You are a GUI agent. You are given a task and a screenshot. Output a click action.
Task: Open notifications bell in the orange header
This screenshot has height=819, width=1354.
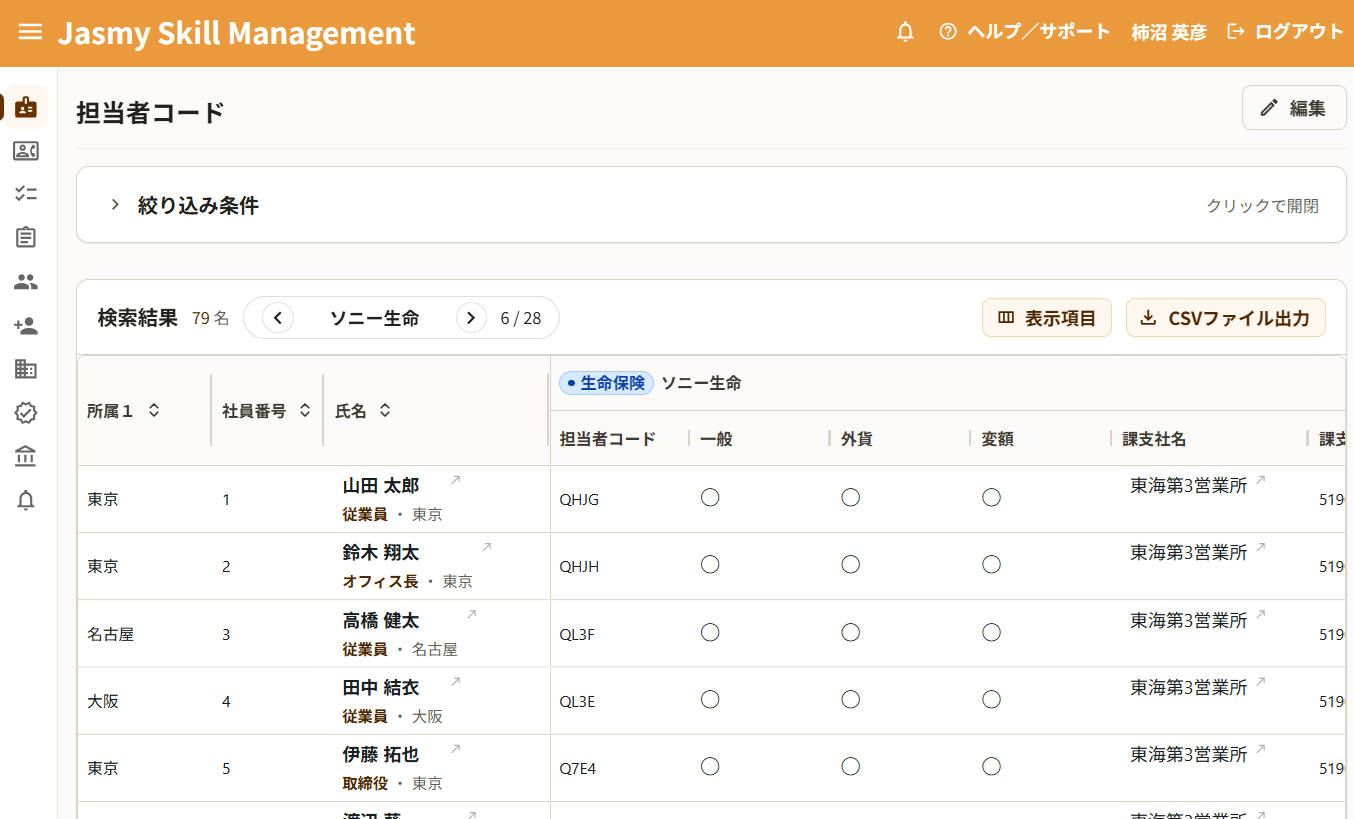tap(906, 32)
